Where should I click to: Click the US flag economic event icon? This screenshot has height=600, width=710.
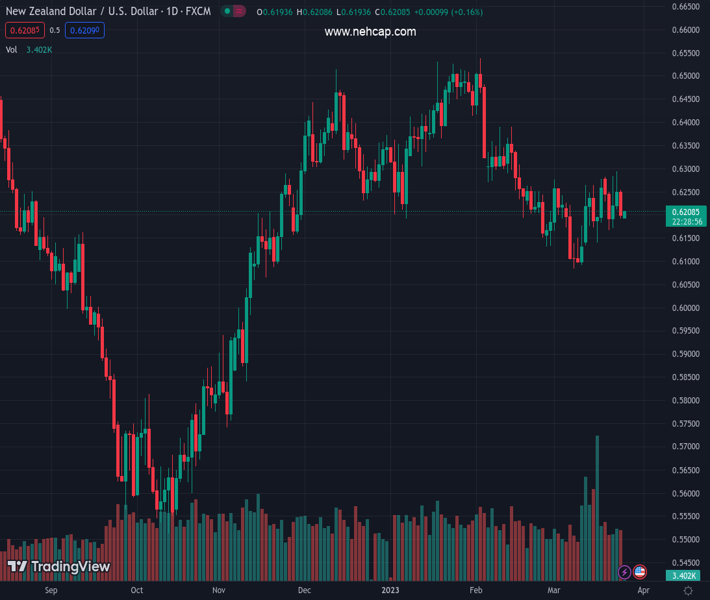pyautogui.click(x=640, y=572)
